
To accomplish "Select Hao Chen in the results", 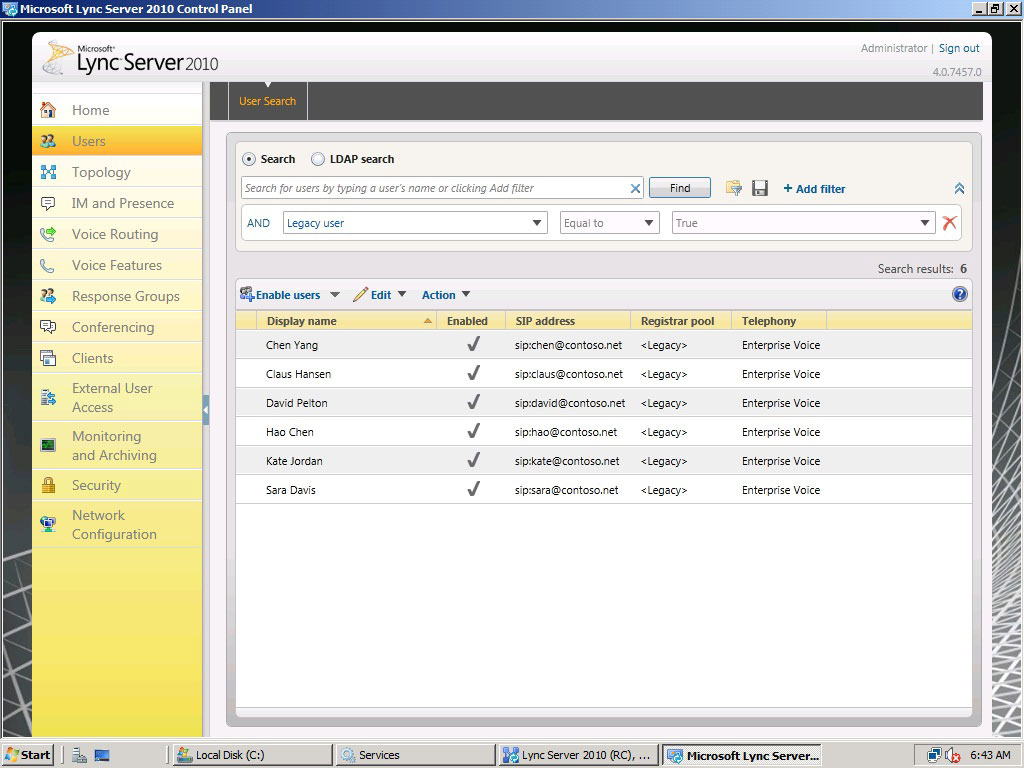I will point(603,432).
